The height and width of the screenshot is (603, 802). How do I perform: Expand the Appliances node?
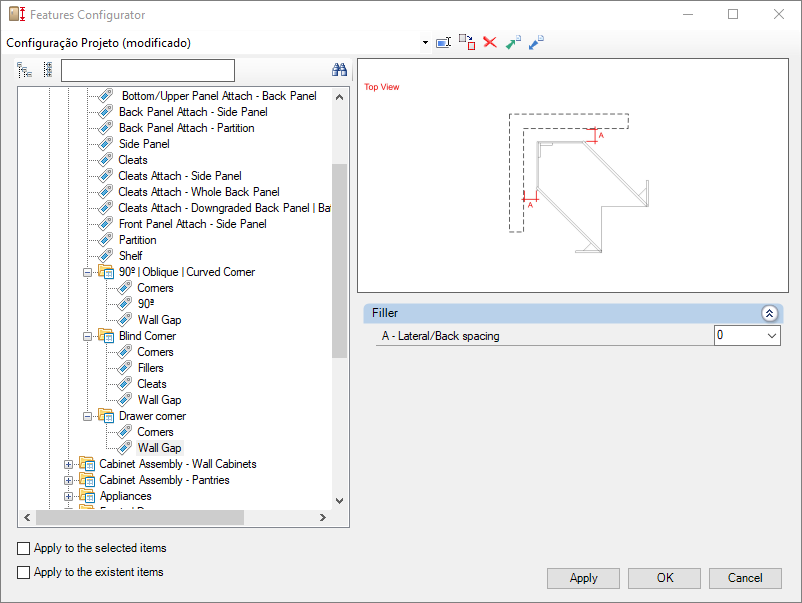pos(69,497)
